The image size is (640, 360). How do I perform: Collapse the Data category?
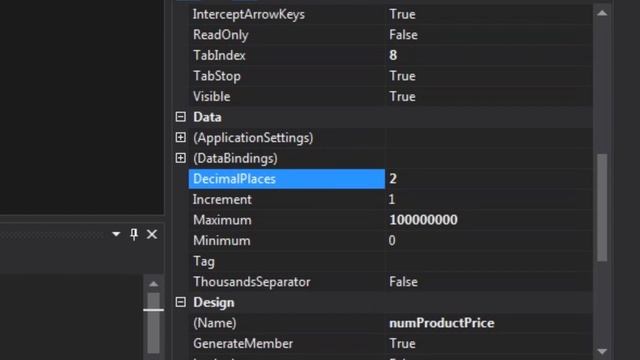pyautogui.click(x=180, y=117)
